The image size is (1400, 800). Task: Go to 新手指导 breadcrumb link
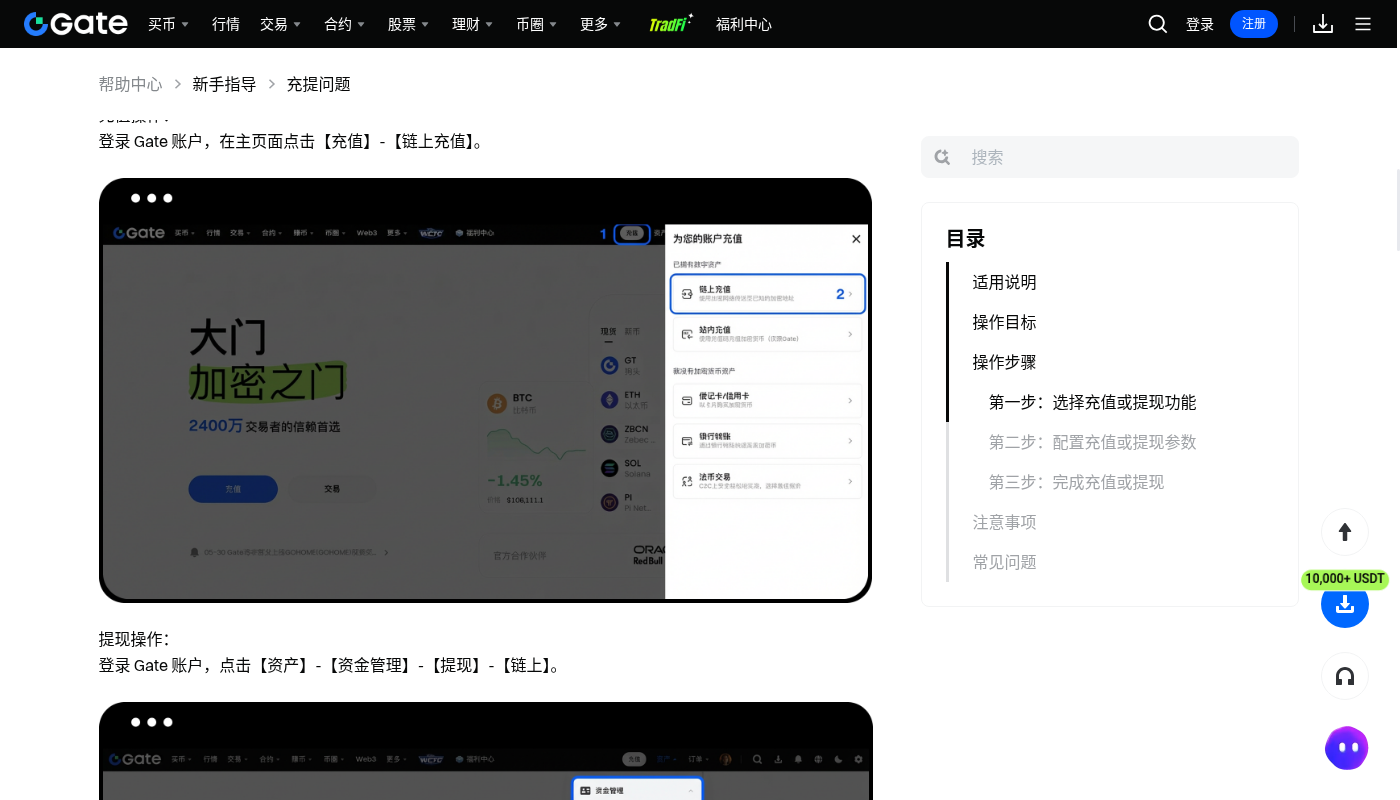point(225,84)
